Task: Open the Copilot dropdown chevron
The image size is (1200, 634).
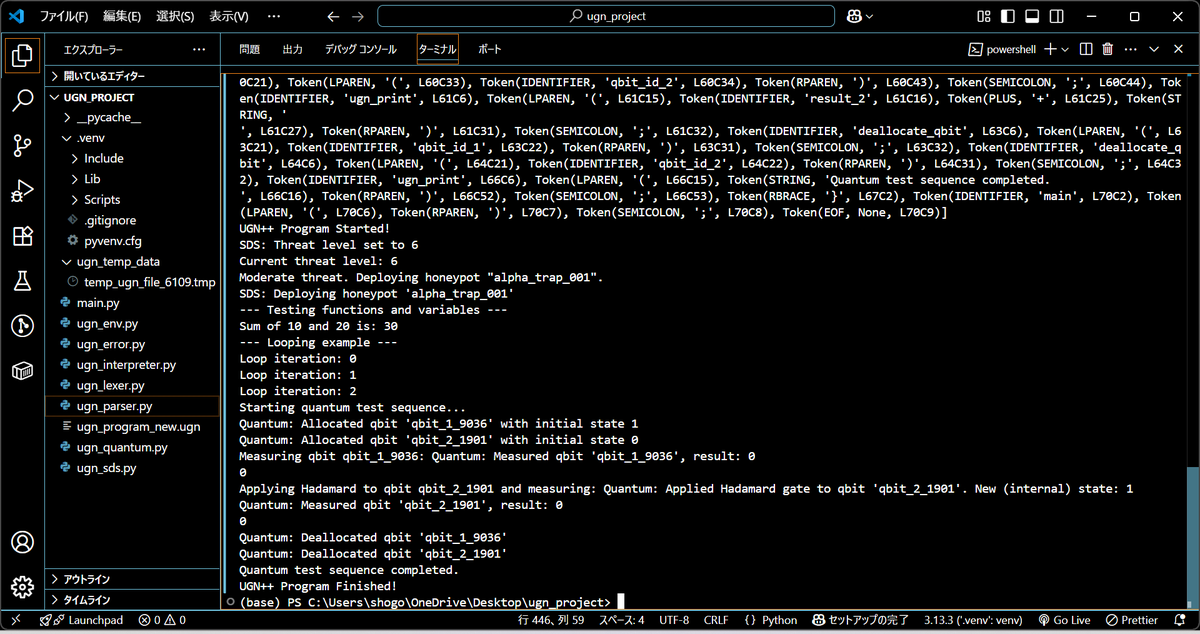Action: pos(870,16)
